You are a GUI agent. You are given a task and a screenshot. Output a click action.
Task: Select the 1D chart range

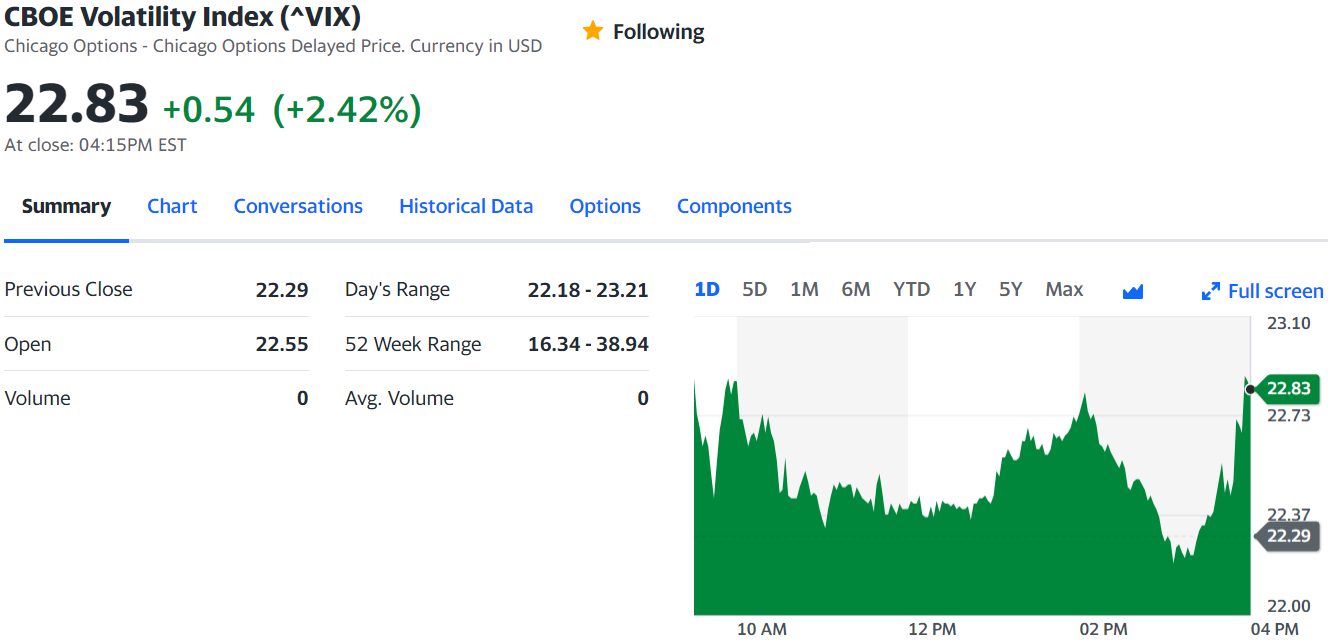tap(707, 289)
